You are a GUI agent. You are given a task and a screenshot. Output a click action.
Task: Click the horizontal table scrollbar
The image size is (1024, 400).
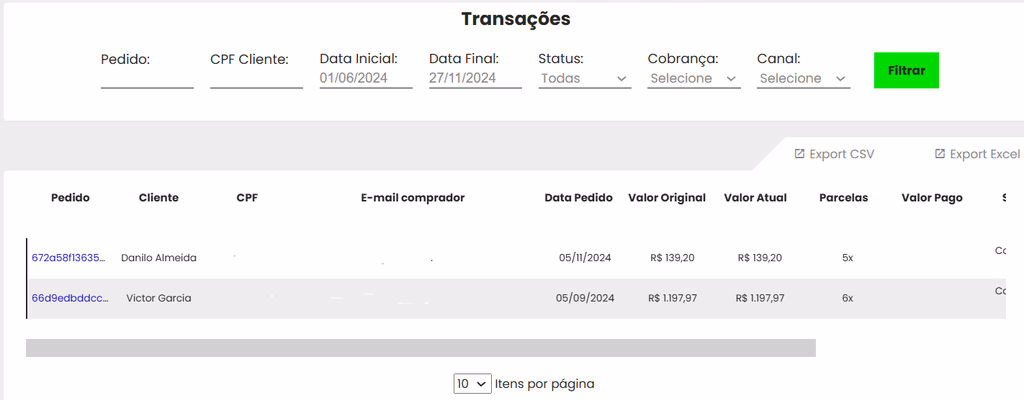coord(421,348)
